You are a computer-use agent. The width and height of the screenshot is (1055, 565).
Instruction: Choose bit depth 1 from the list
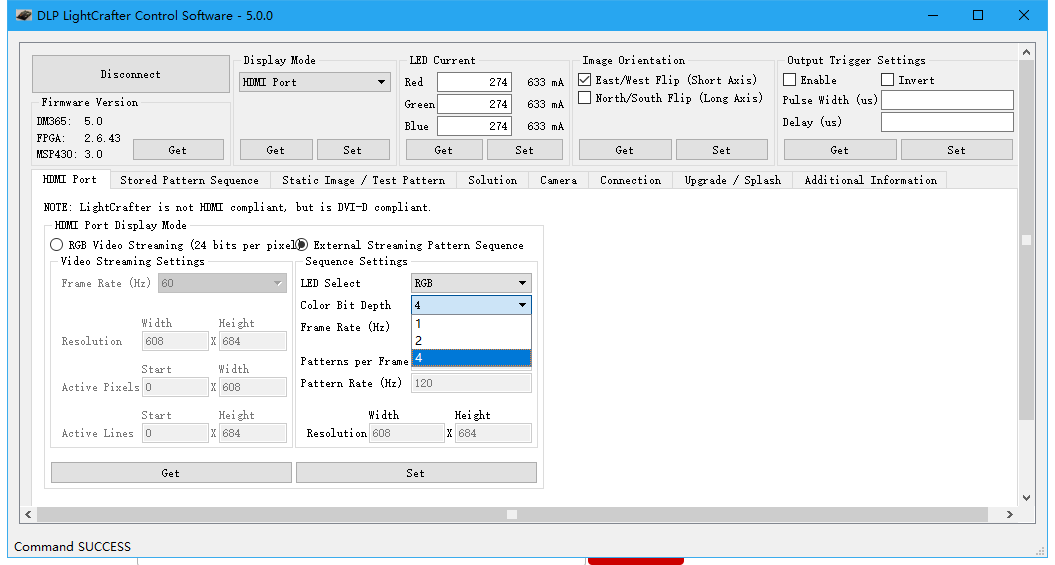pyautogui.click(x=471, y=324)
